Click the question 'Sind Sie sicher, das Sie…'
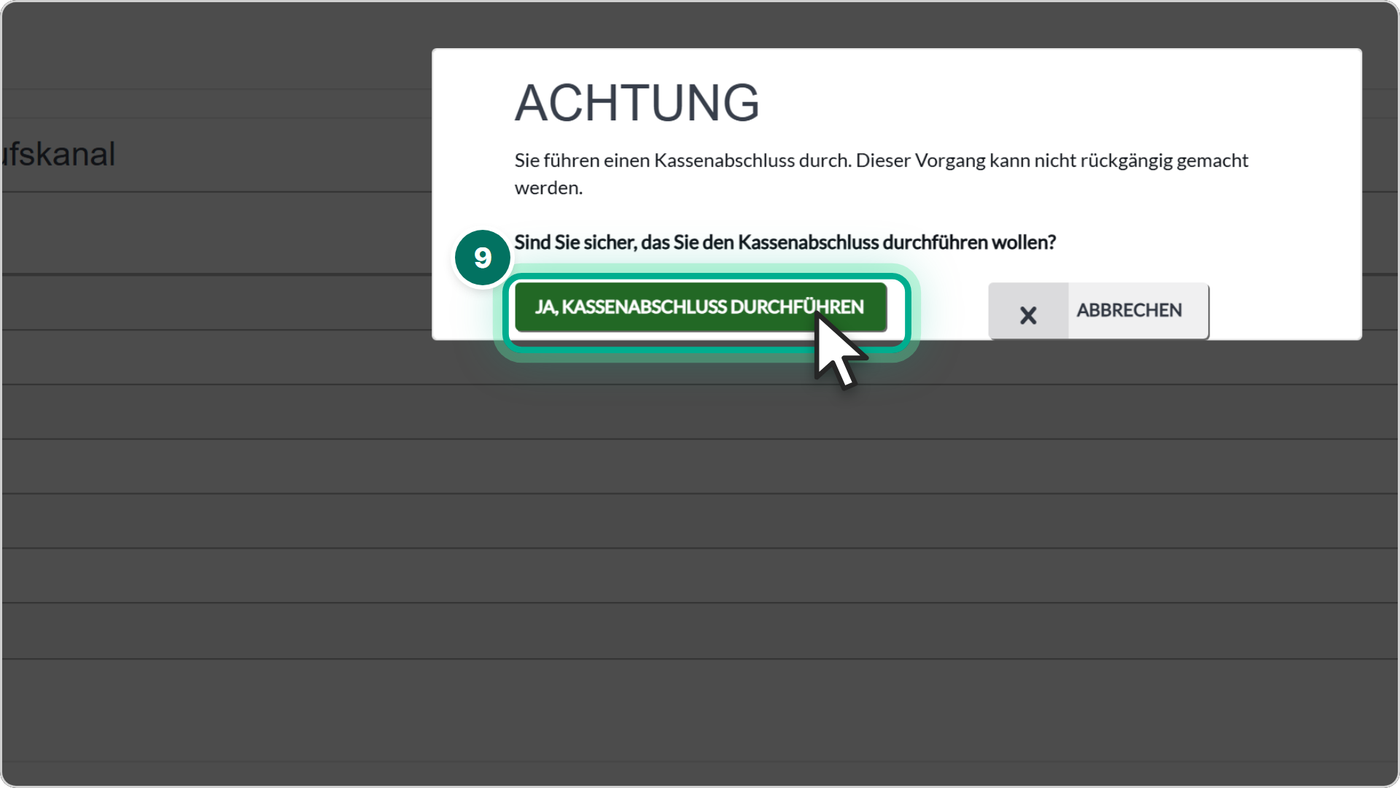Viewport: 1400px width, 788px height. [785, 242]
